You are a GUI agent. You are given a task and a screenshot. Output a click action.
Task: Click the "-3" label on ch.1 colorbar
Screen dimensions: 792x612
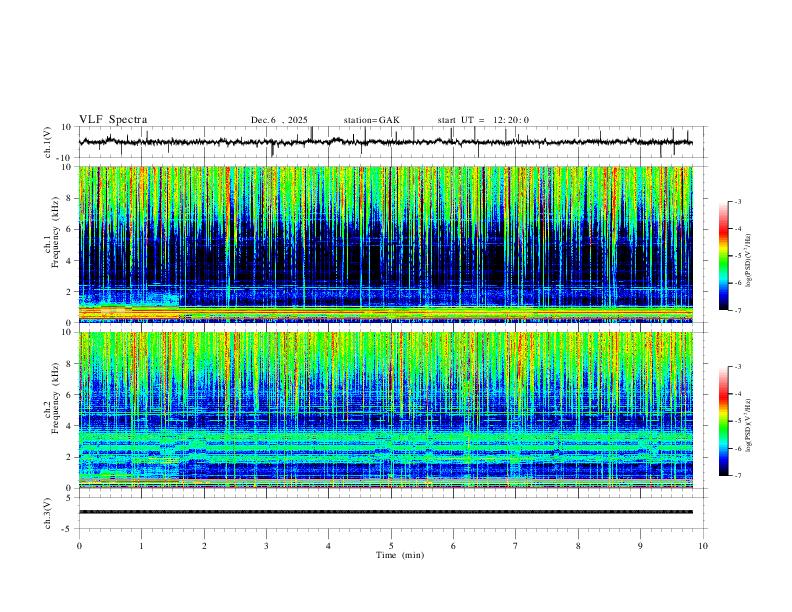pyautogui.click(x=738, y=201)
